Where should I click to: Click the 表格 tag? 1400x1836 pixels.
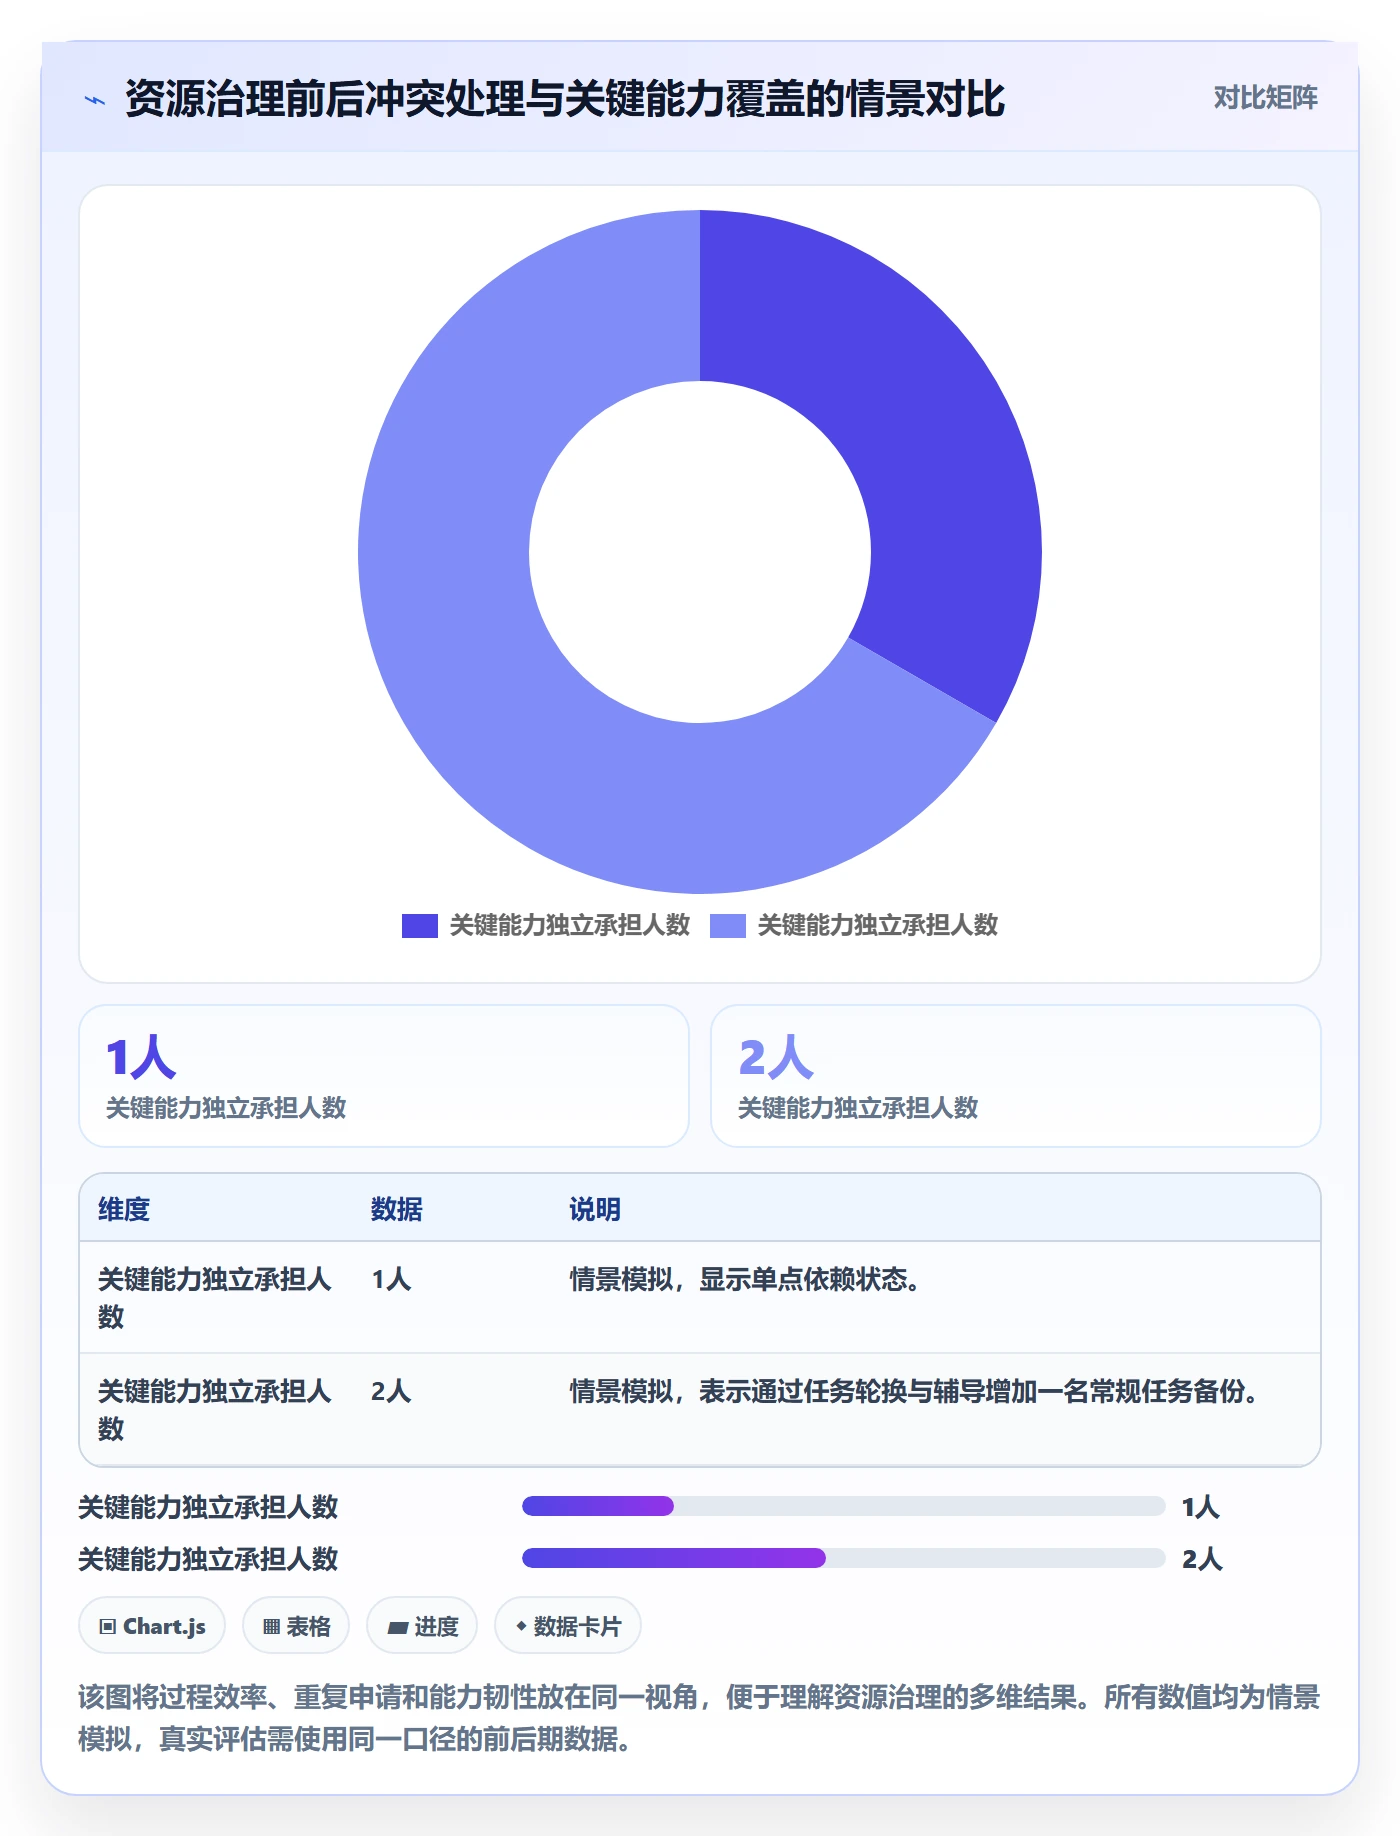coord(296,1626)
